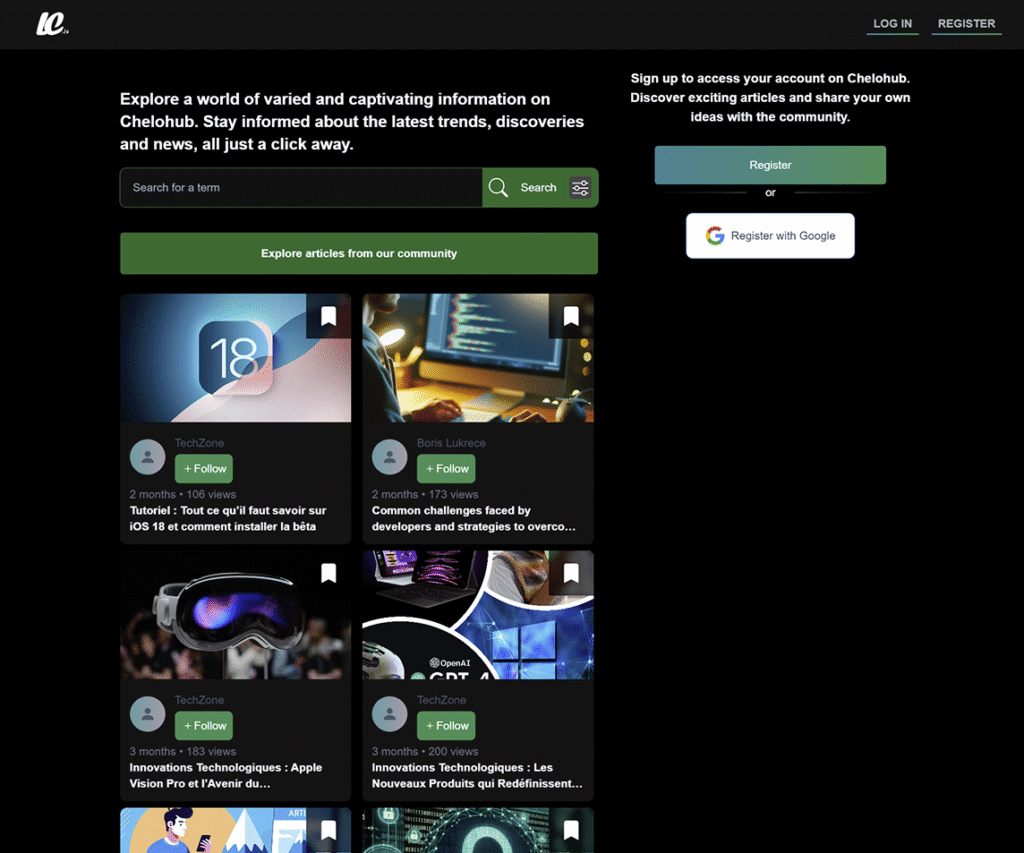This screenshot has width=1024, height=853.
Task: Follow author Boris Lukrece
Action: pyautogui.click(x=446, y=468)
